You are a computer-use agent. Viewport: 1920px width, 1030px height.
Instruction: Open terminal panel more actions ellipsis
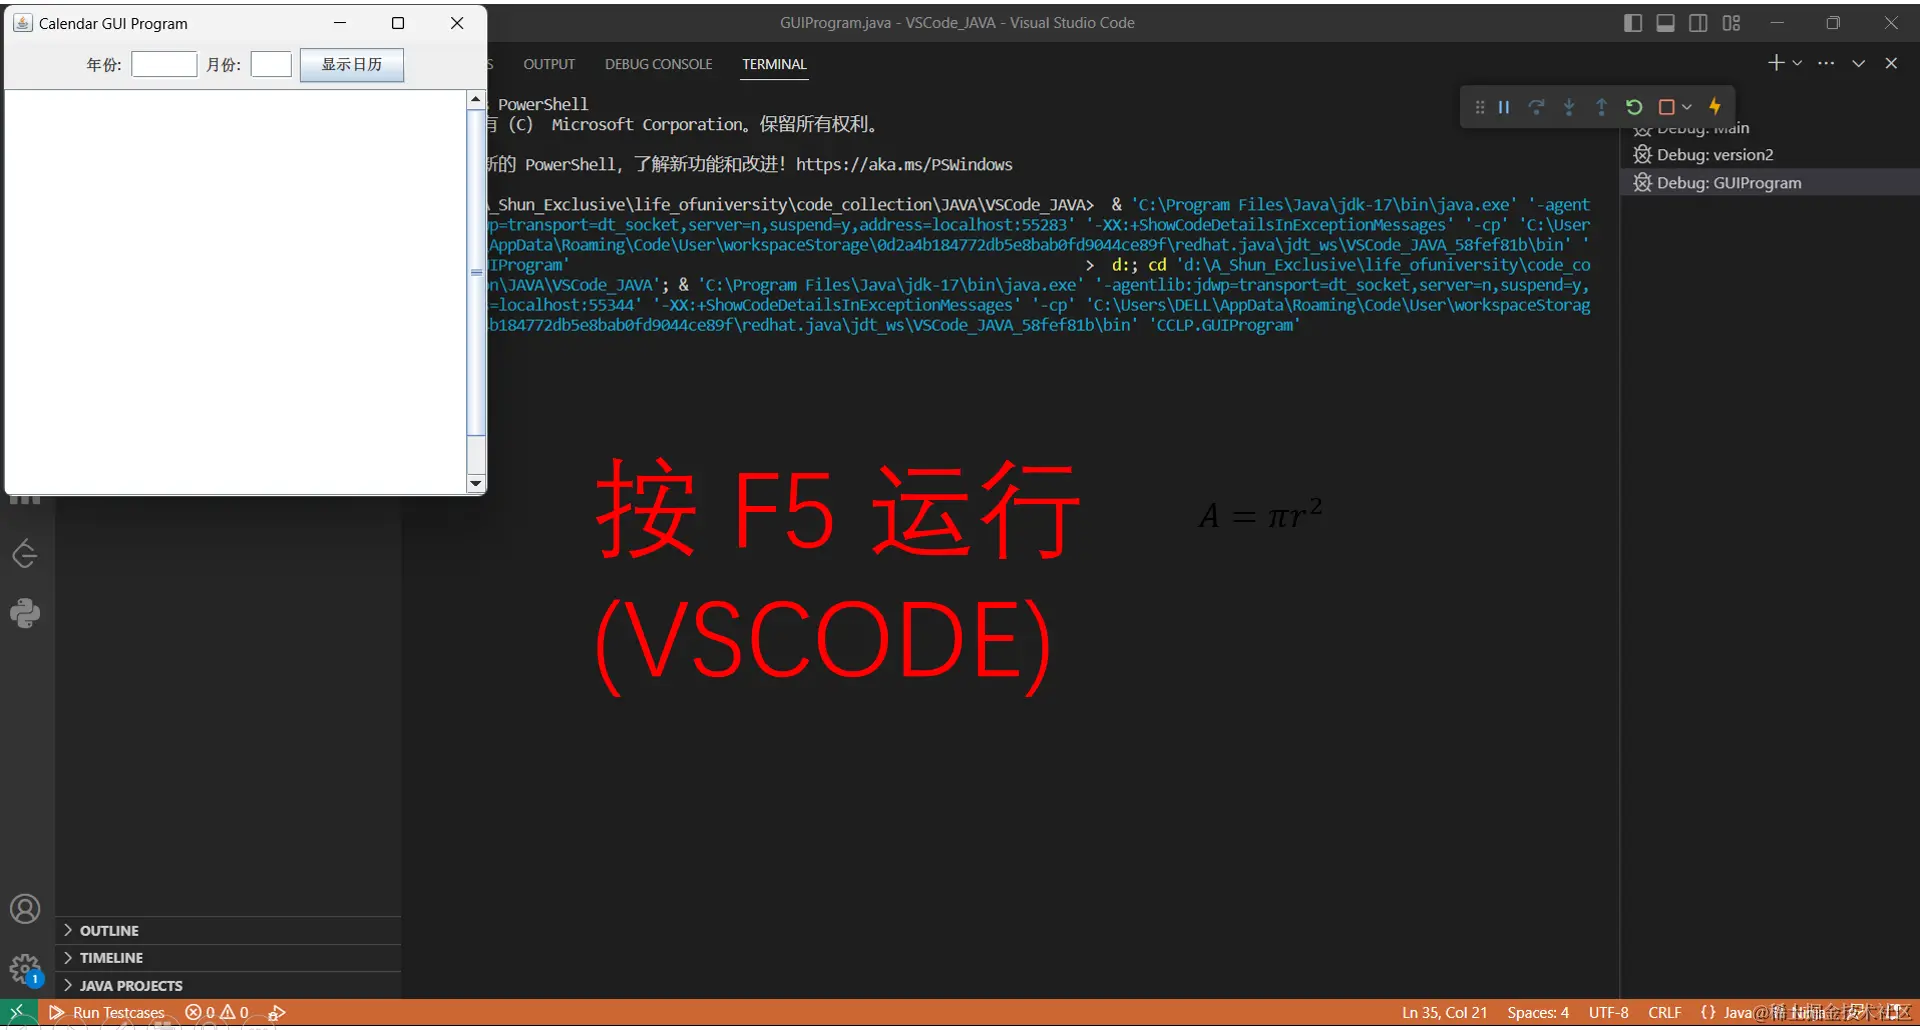(1826, 63)
